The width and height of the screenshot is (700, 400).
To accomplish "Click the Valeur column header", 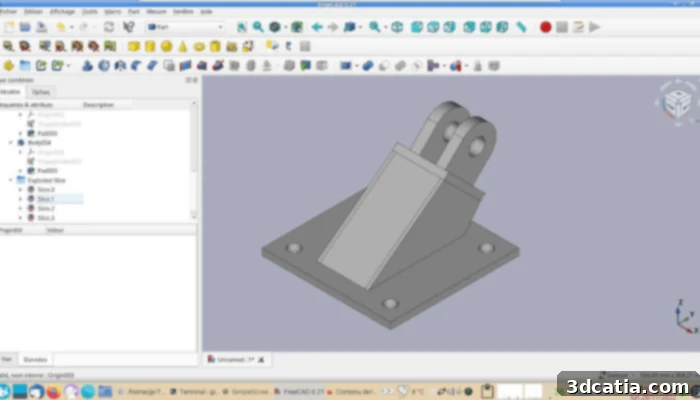I will tap(55, 230).
